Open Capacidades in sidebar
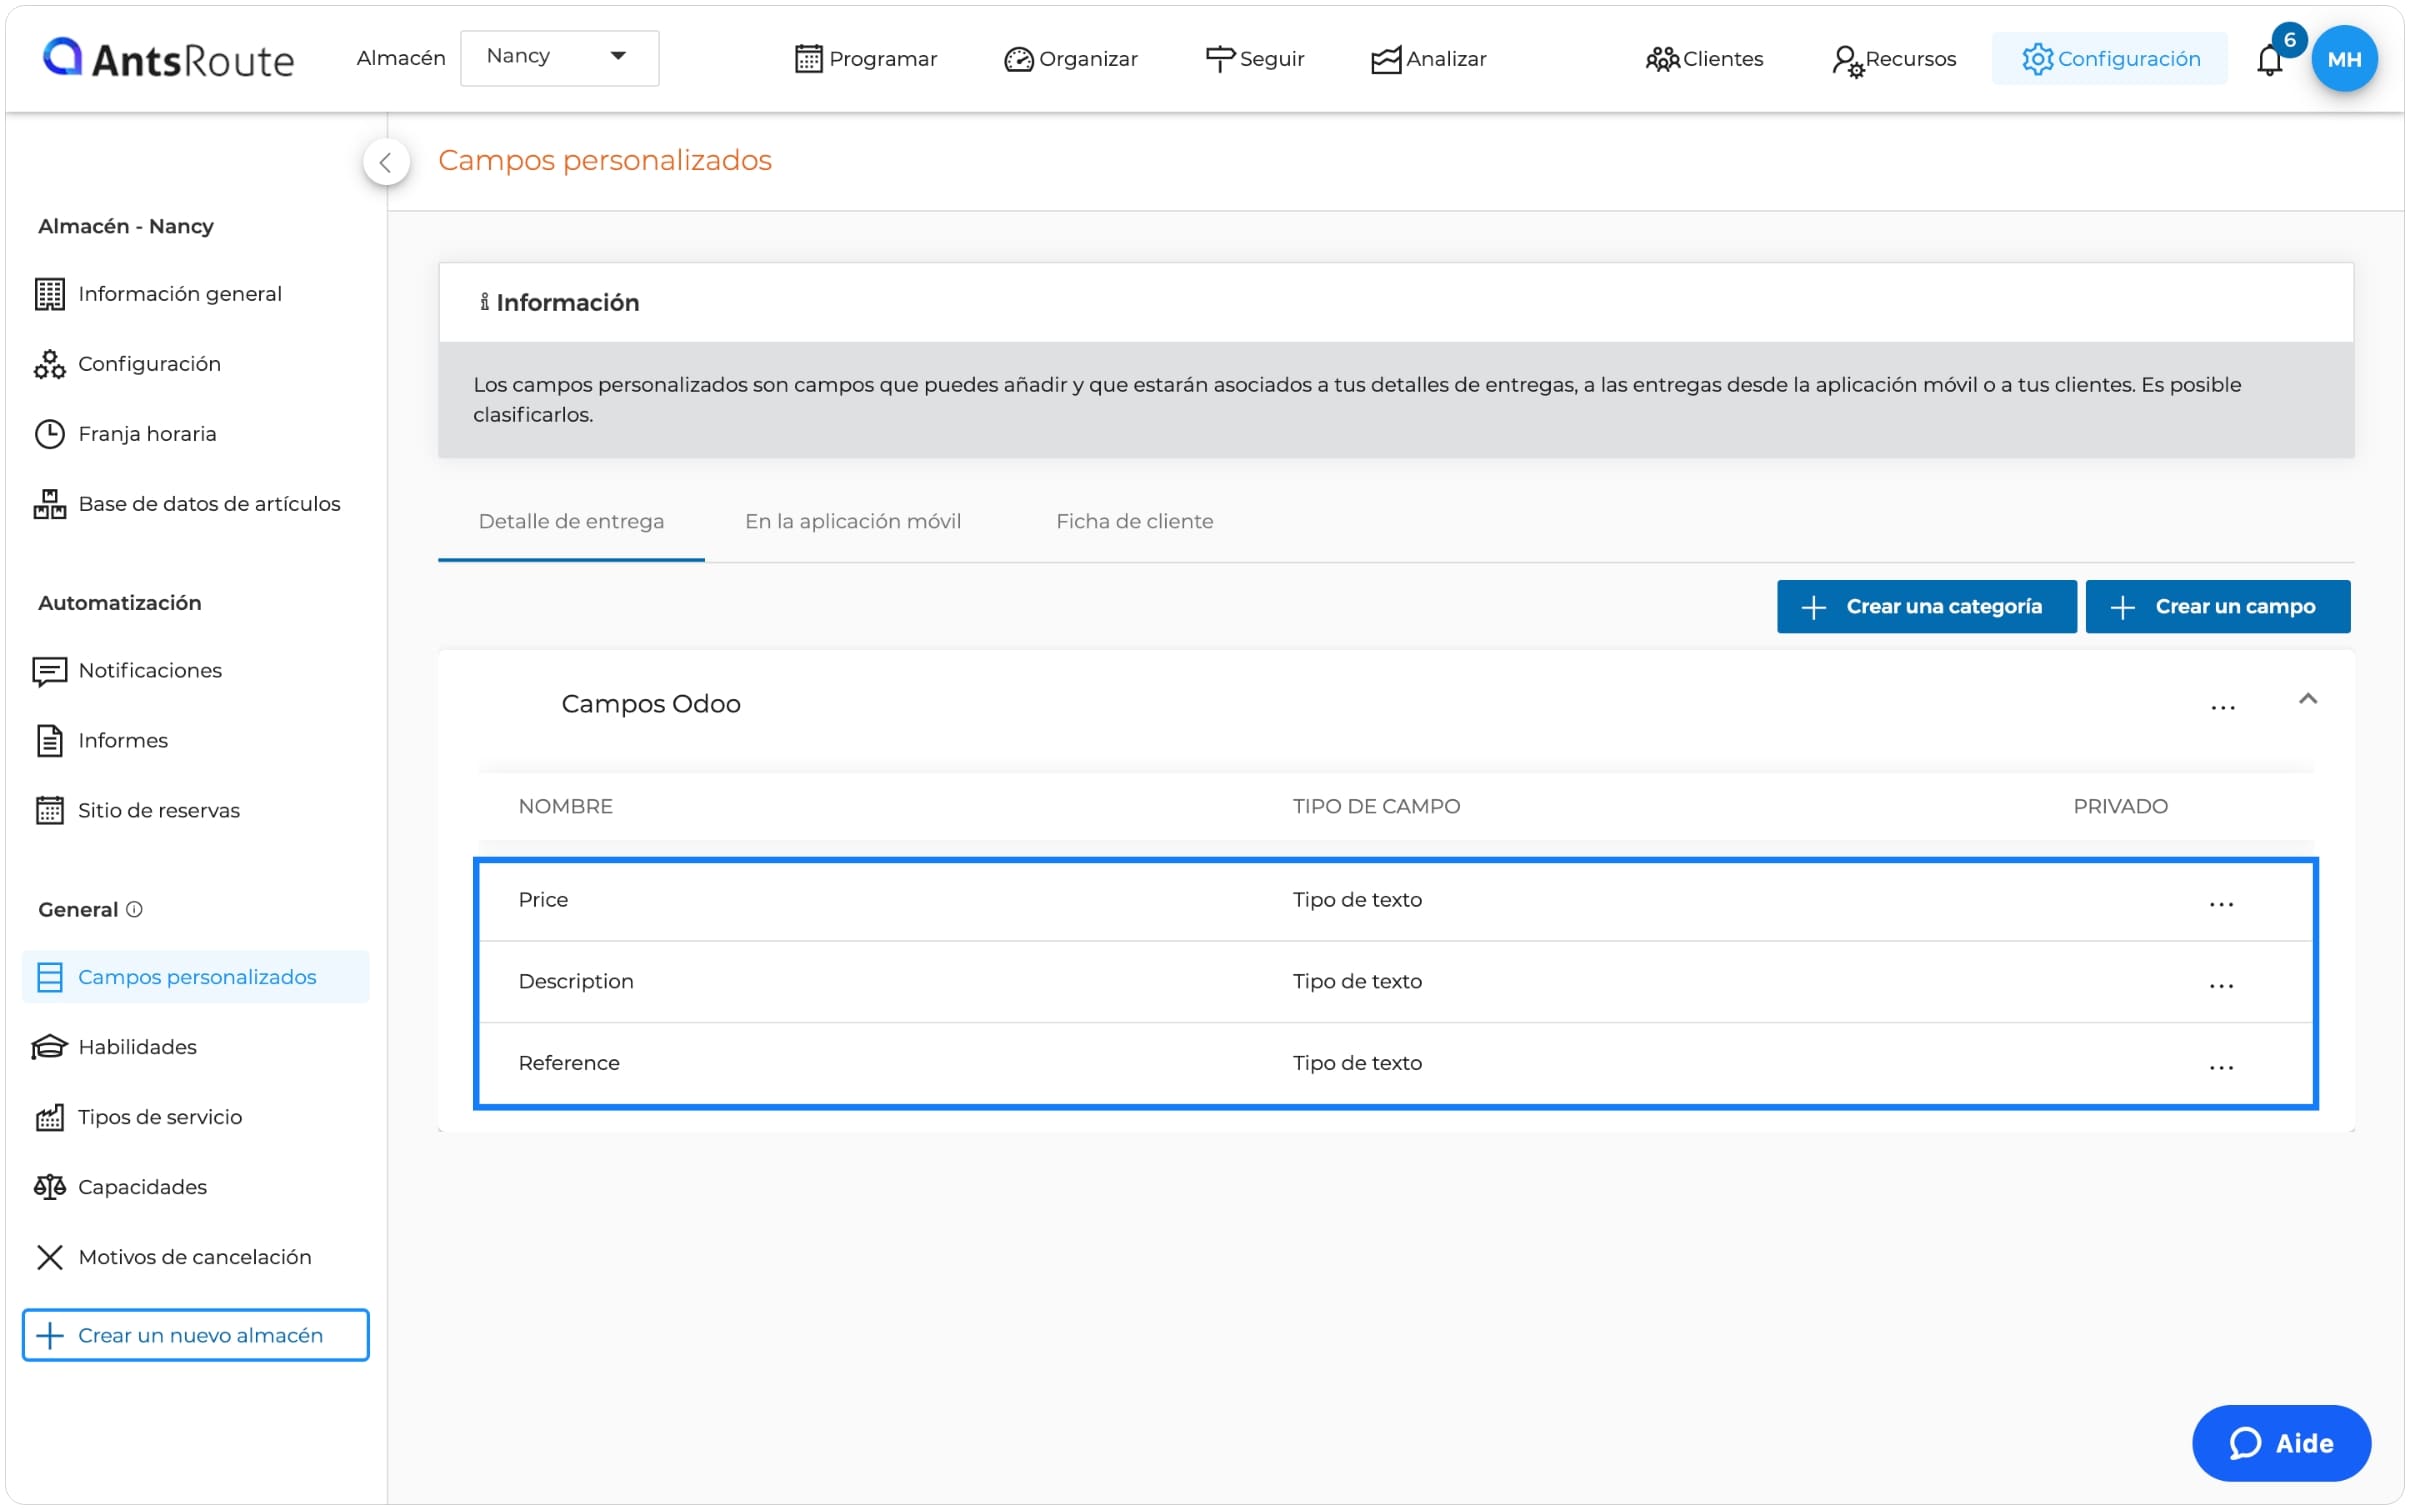The width and height of the screenshot is (2409, 1510). (120, 1187)
